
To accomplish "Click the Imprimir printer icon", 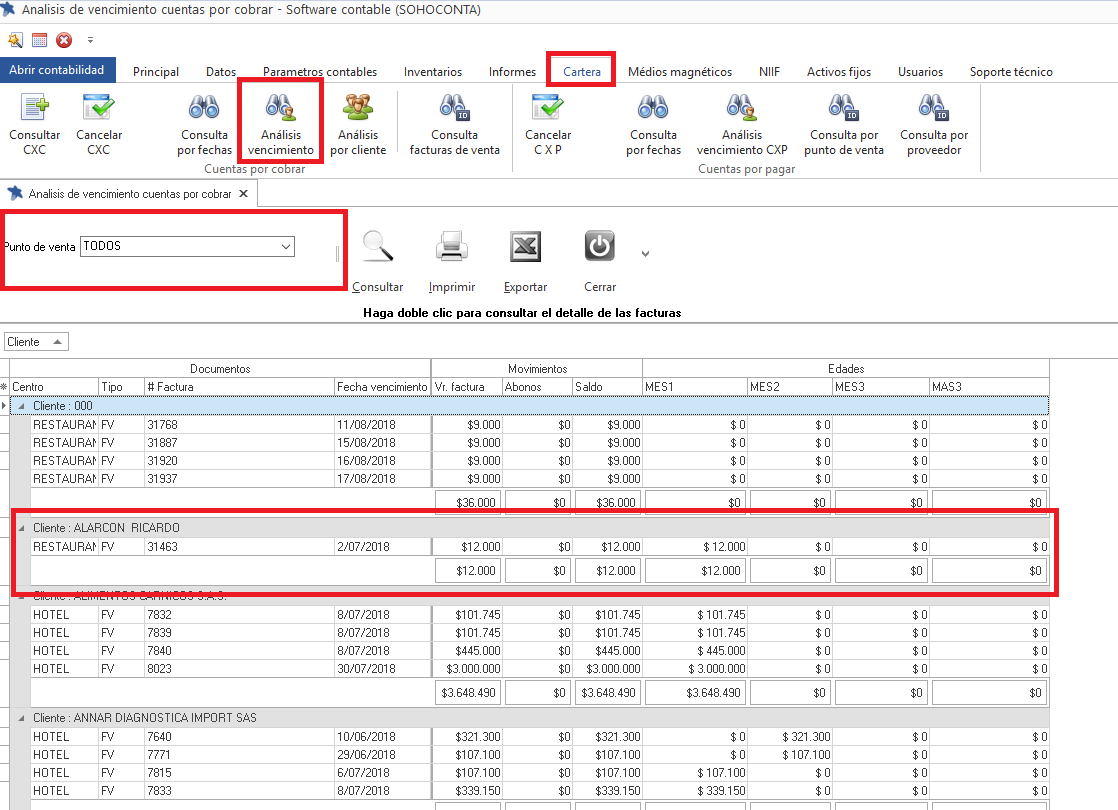I will (x=451, y=247).
